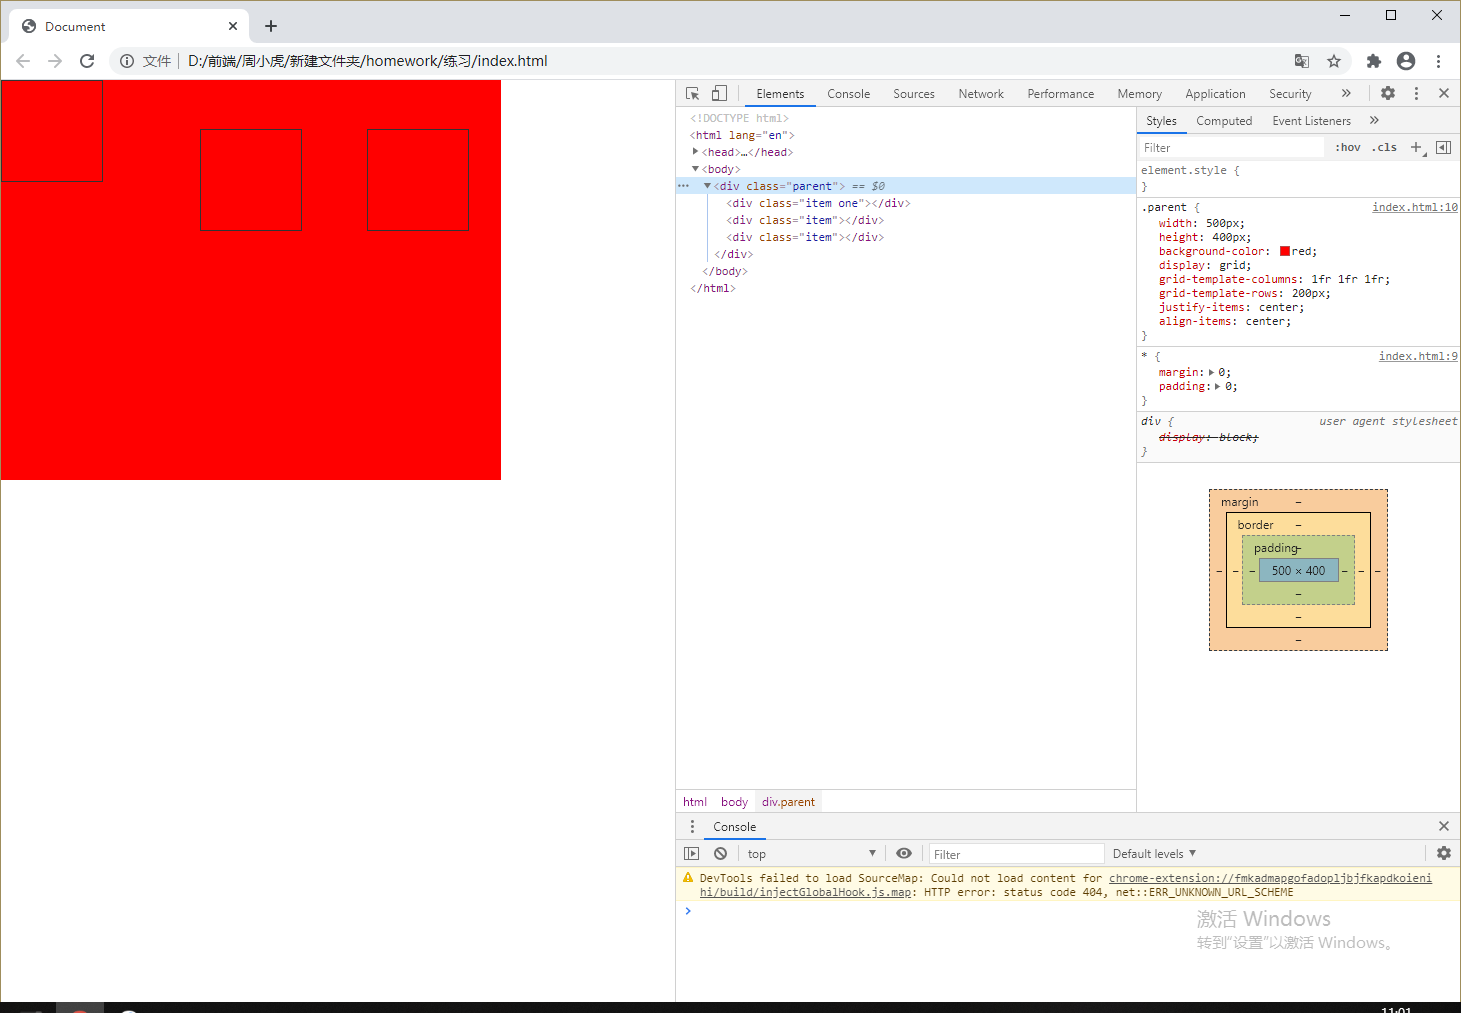This screenshot has height=1013, width=1461.
Task: Open the Chrome profile avatar icon
Action: coord(1406,61)
